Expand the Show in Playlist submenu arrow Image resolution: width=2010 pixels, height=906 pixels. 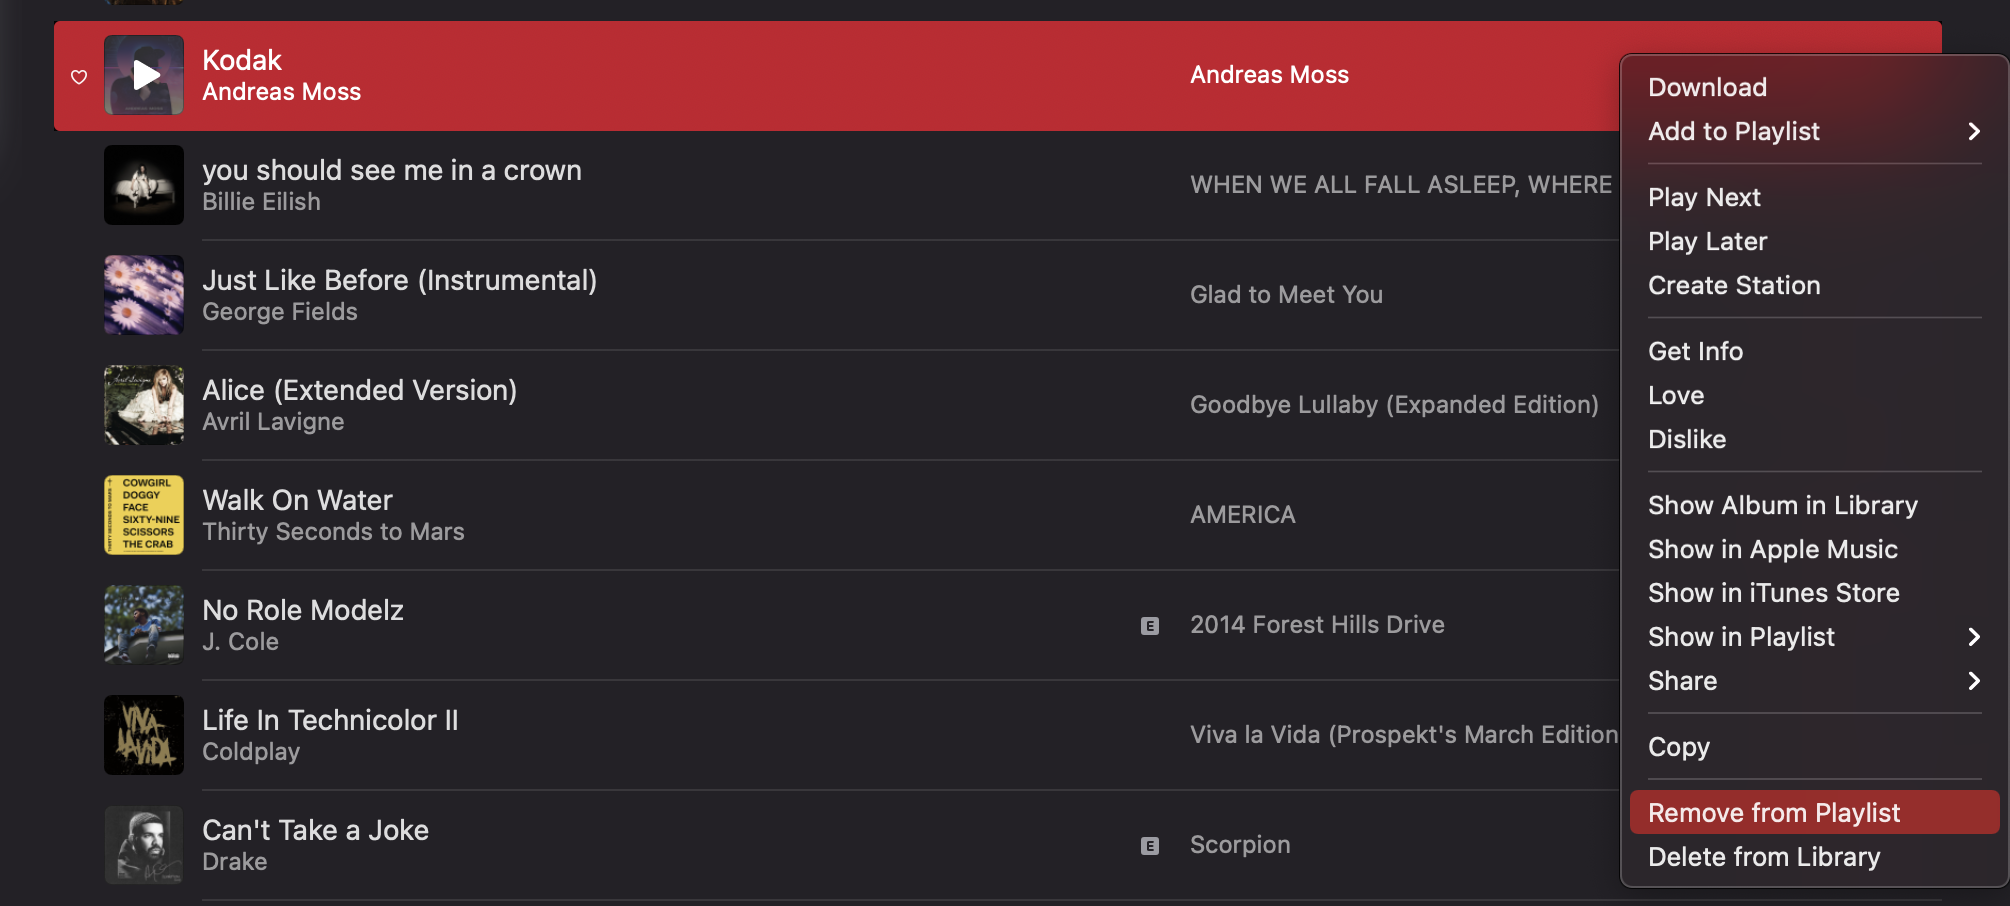point(1973,637)
